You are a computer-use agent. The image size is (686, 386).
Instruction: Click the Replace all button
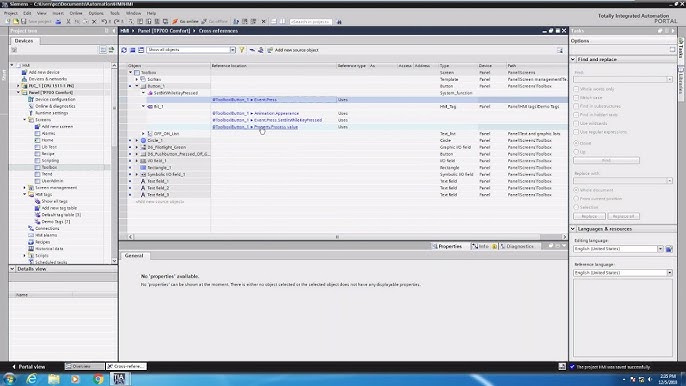[x=623, y=216]
